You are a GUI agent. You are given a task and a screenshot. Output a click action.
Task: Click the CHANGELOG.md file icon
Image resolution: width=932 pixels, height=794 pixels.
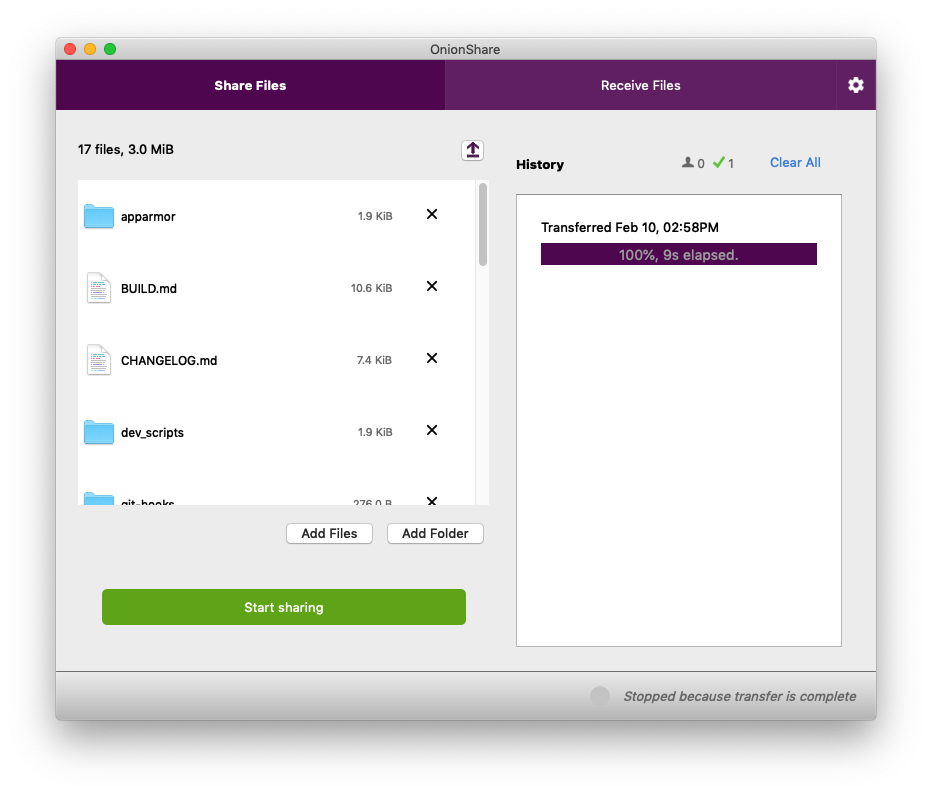[x=98, y=360]
